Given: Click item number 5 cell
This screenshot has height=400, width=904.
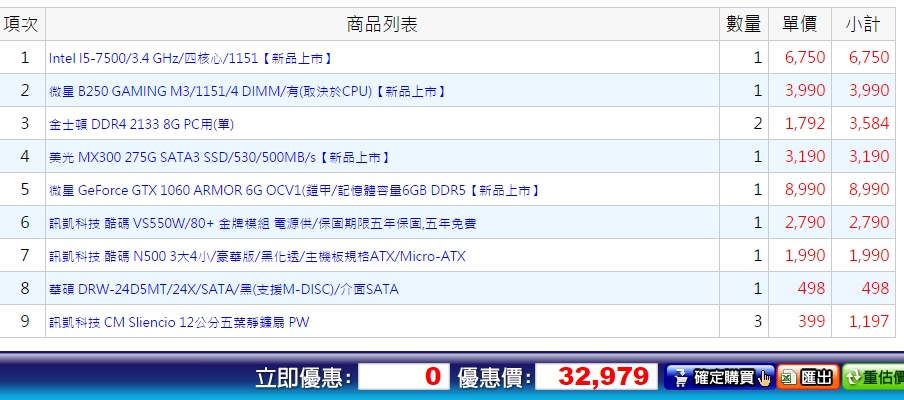Looking at the screenshot, I should 24,190.
